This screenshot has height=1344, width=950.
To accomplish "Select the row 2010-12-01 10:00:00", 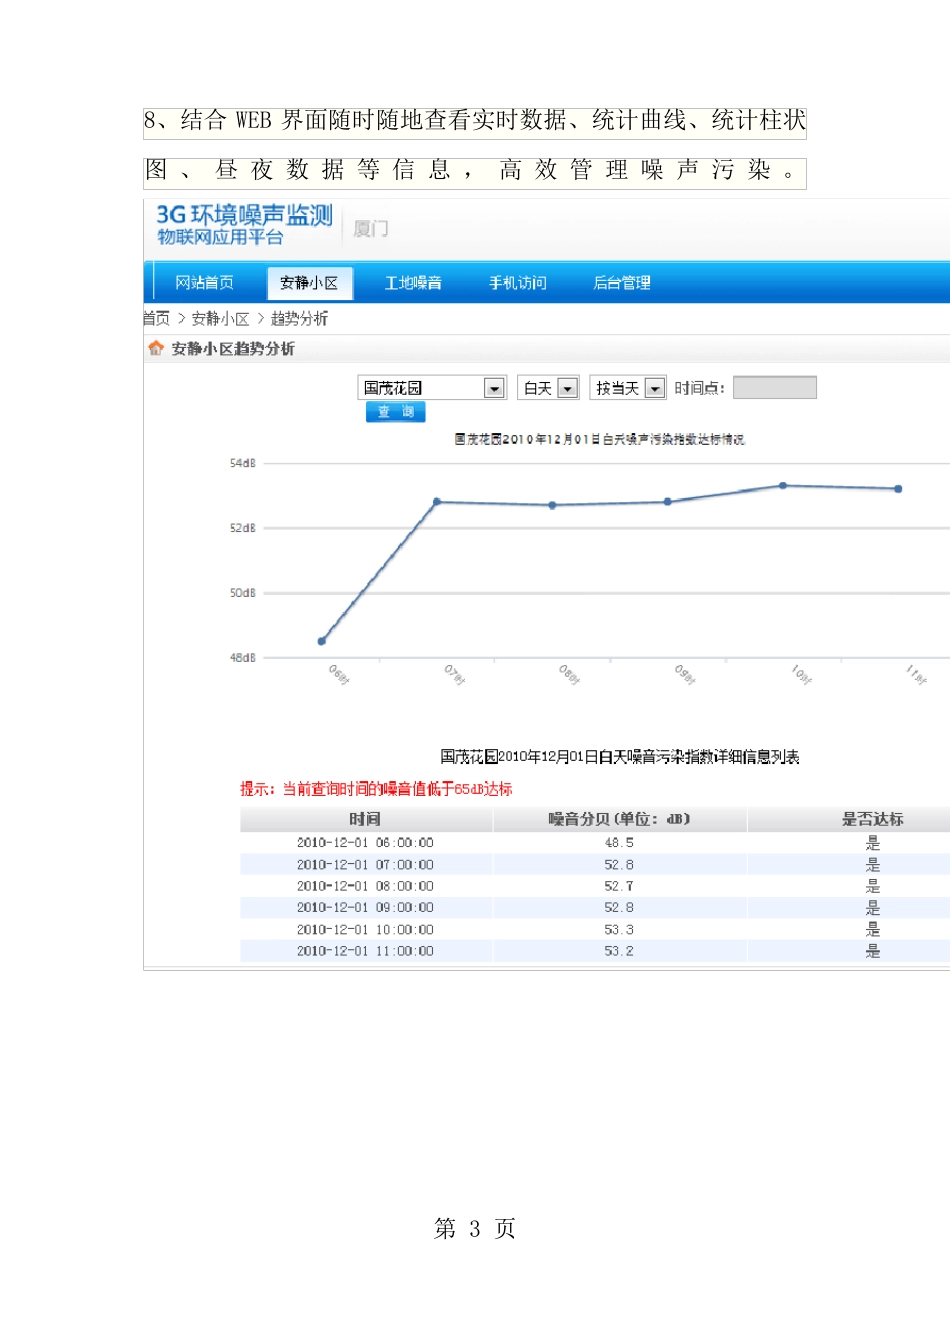I will tap(595, 930).
